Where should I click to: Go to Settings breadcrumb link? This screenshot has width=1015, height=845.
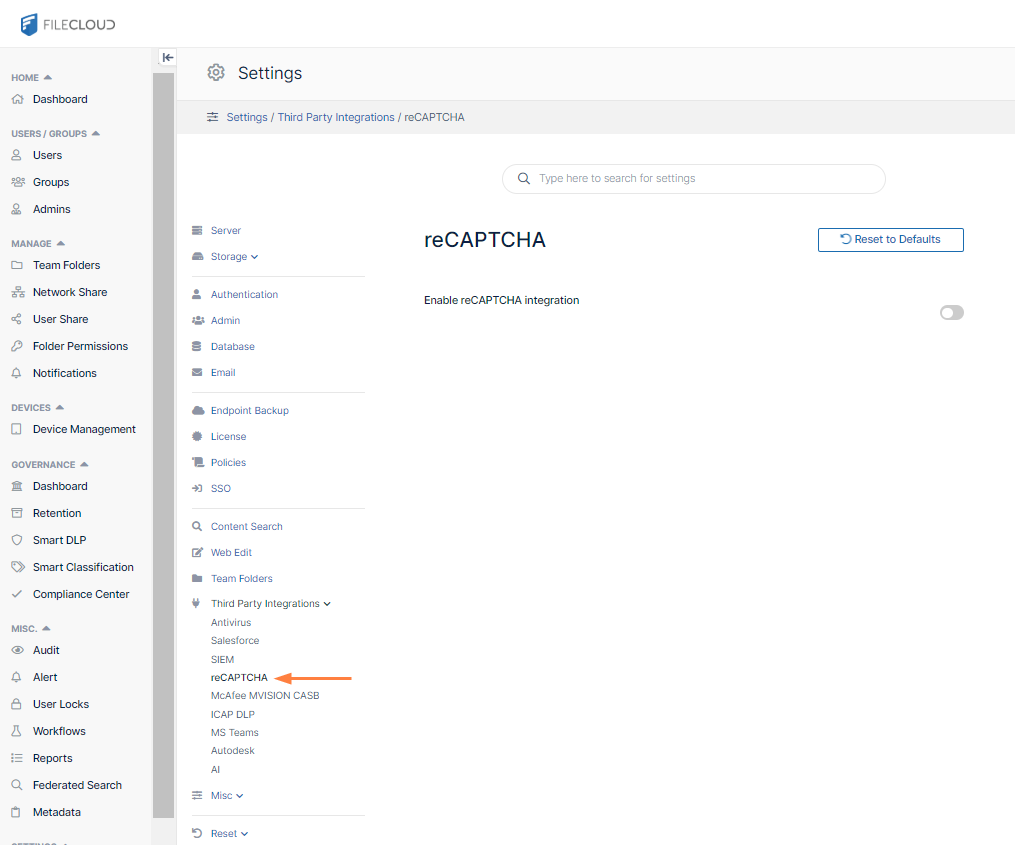247,117
